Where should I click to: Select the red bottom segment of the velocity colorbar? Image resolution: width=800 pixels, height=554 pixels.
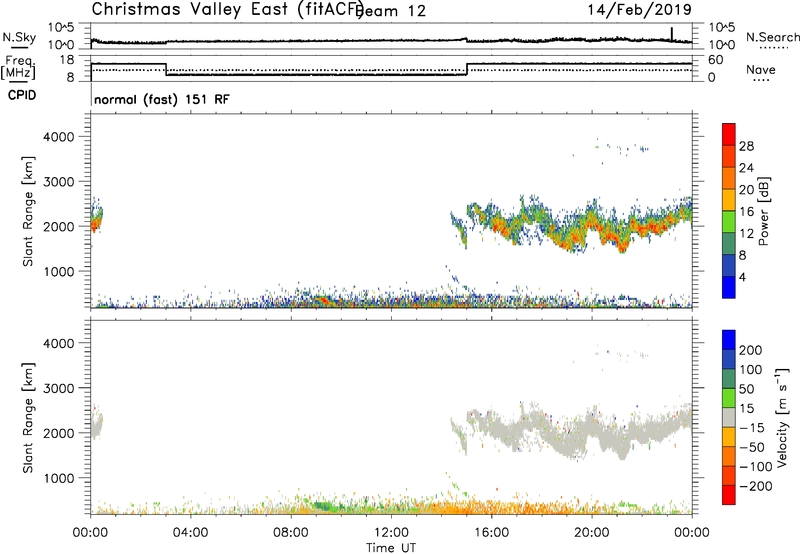click(729, 495)
